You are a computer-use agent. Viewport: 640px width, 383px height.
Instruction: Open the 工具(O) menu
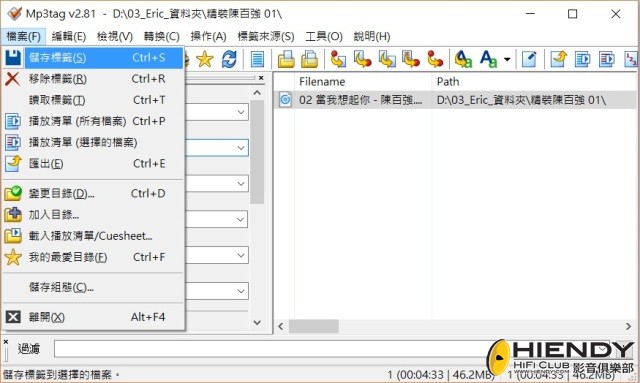(324, 36)
